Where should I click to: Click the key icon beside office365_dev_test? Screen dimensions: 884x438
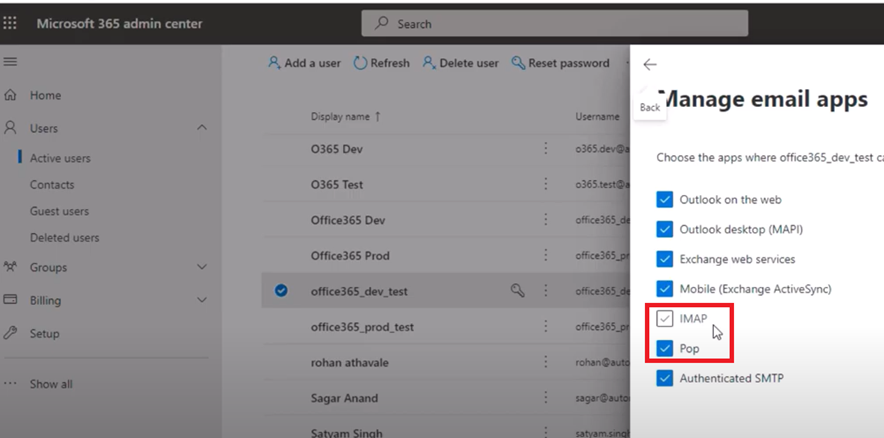click(x=518, y=290)
